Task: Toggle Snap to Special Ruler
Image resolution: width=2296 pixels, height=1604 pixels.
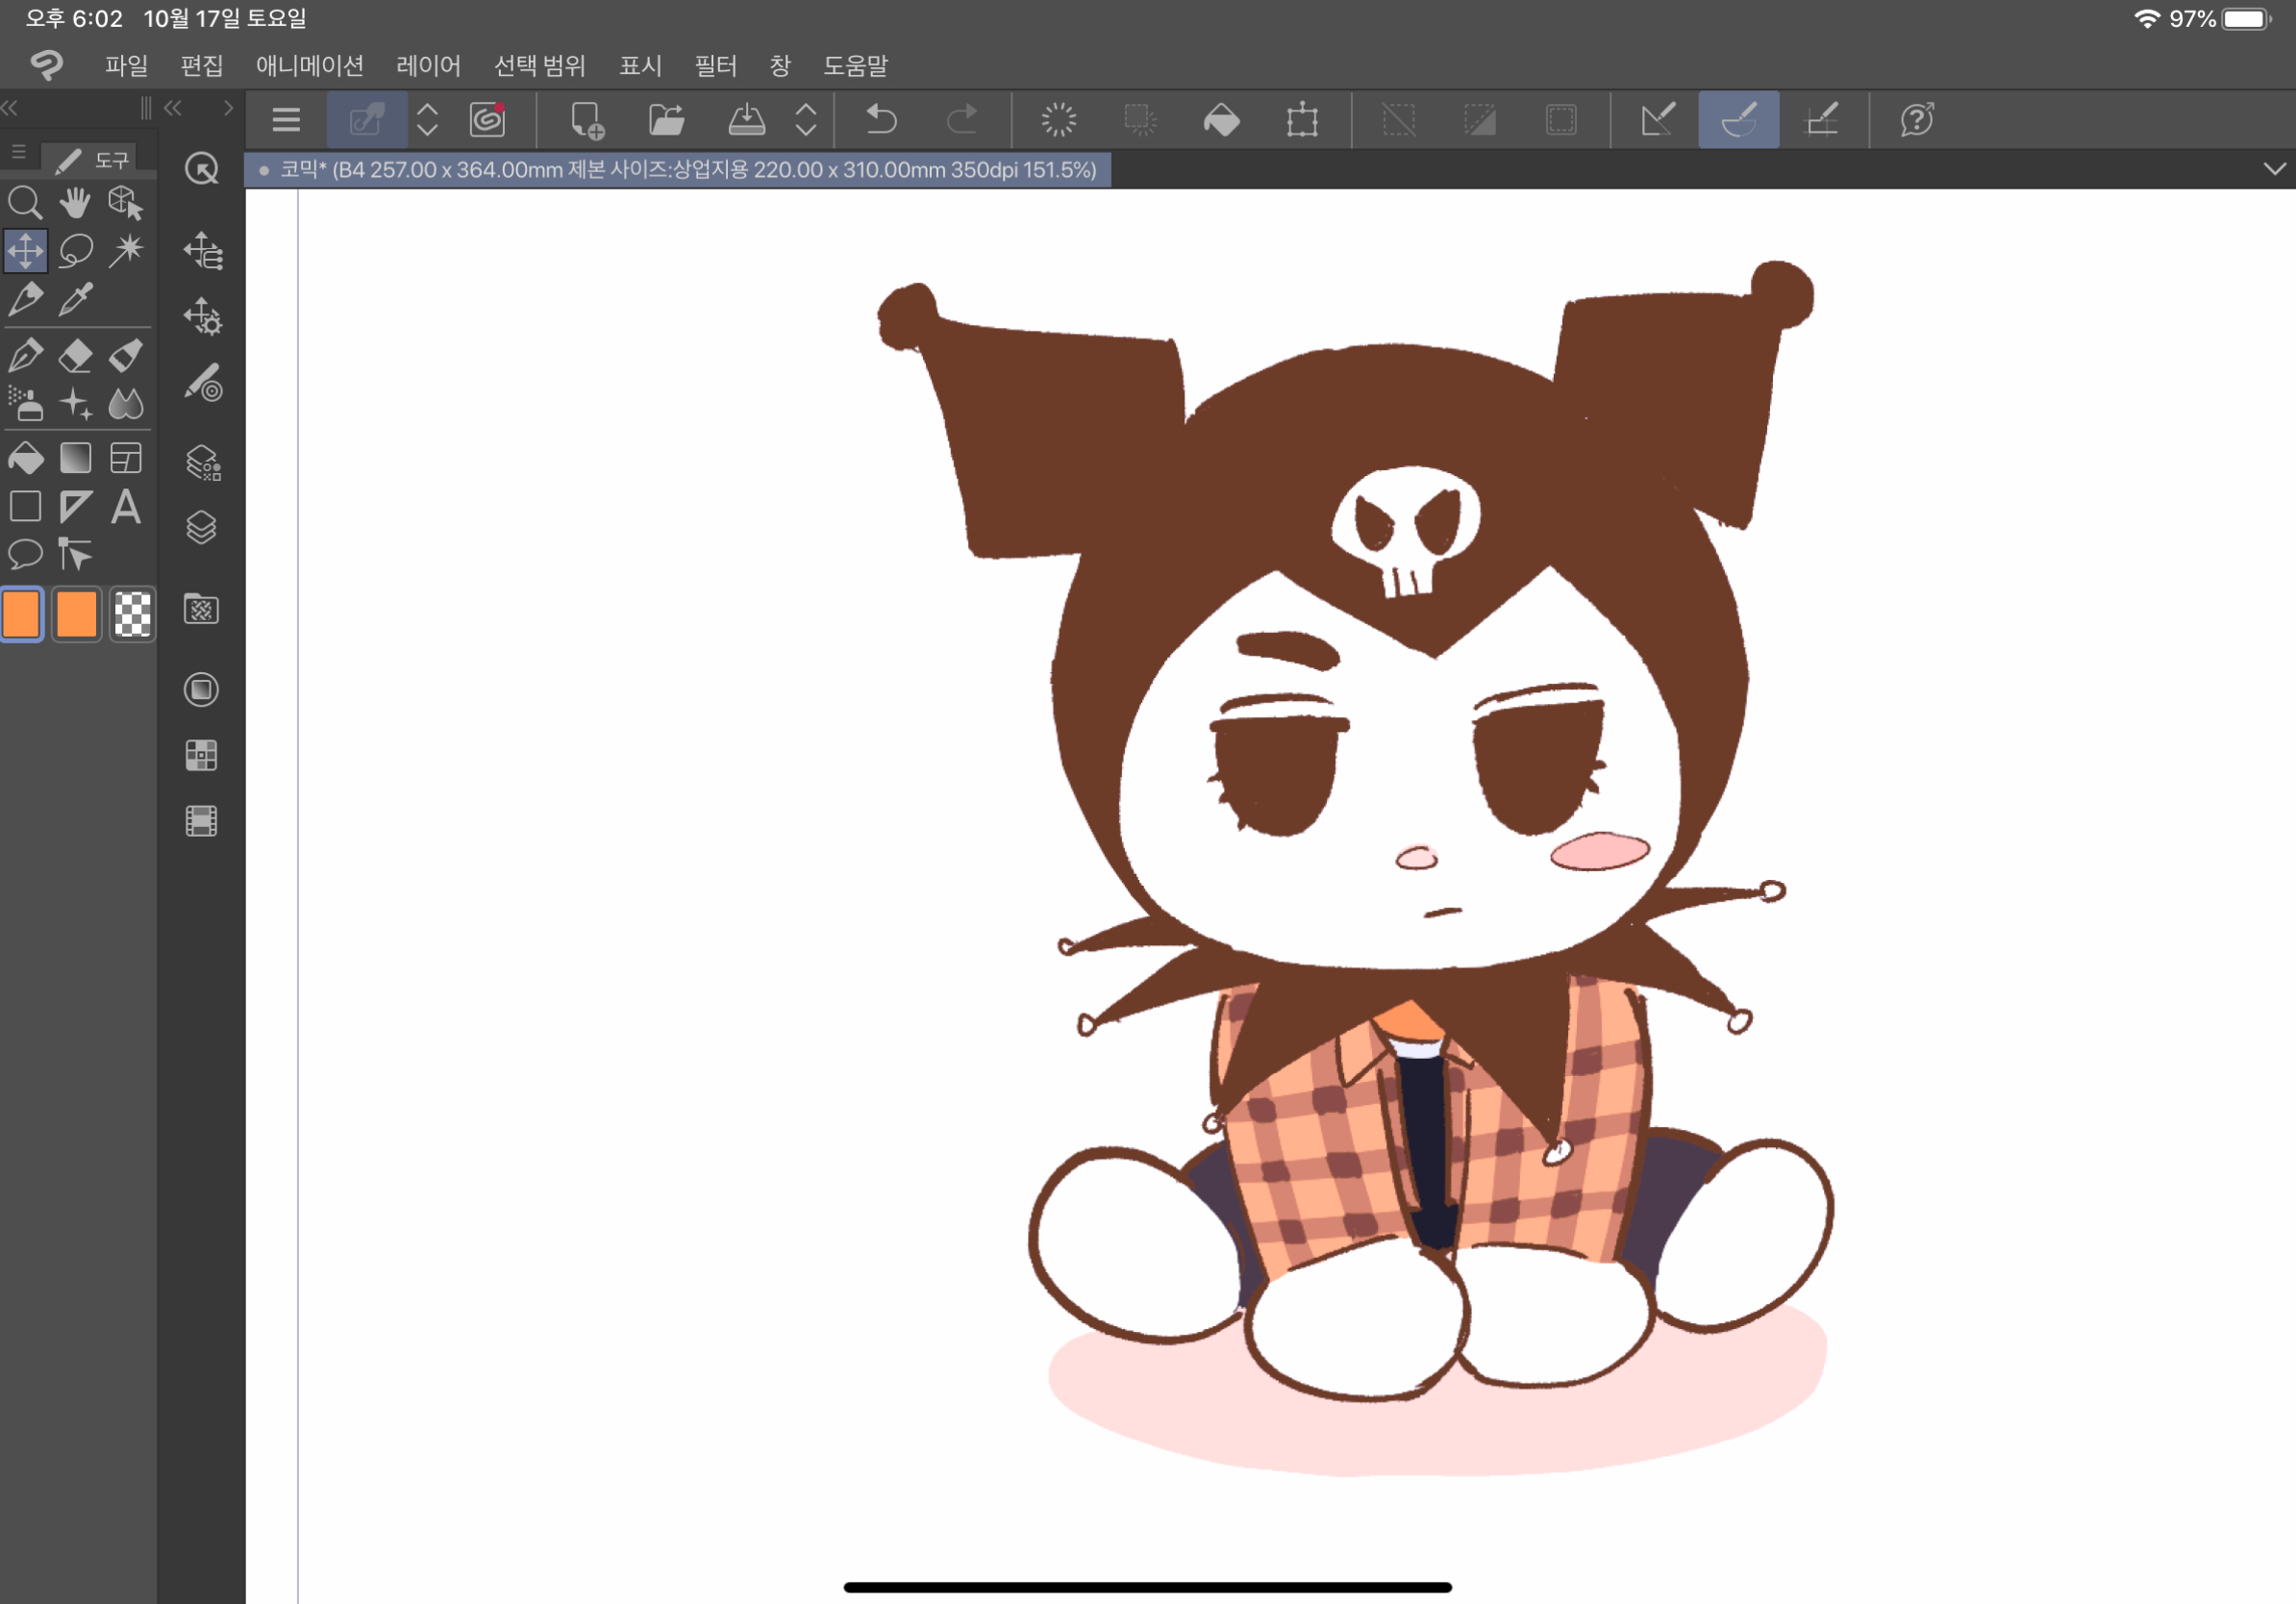Action: click(x=1739, y=120)
